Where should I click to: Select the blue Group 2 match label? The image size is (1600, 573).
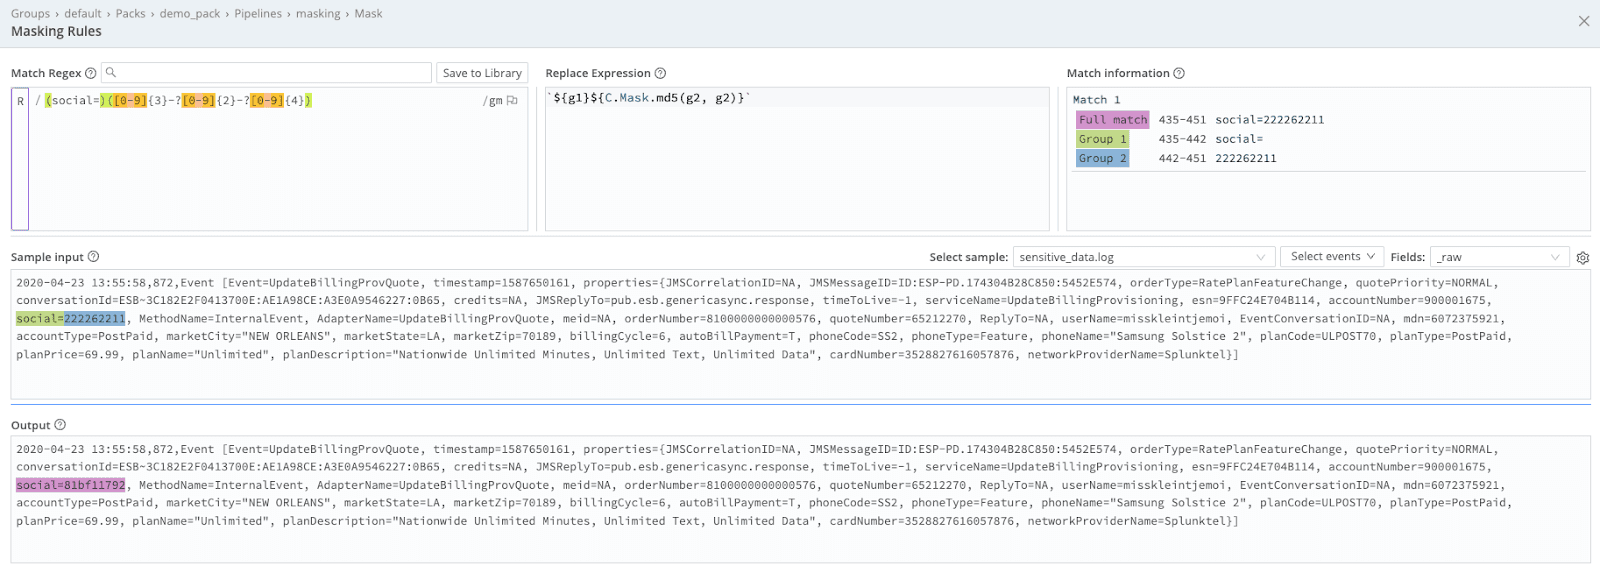pyautogui.click(x=1102, y=158)
